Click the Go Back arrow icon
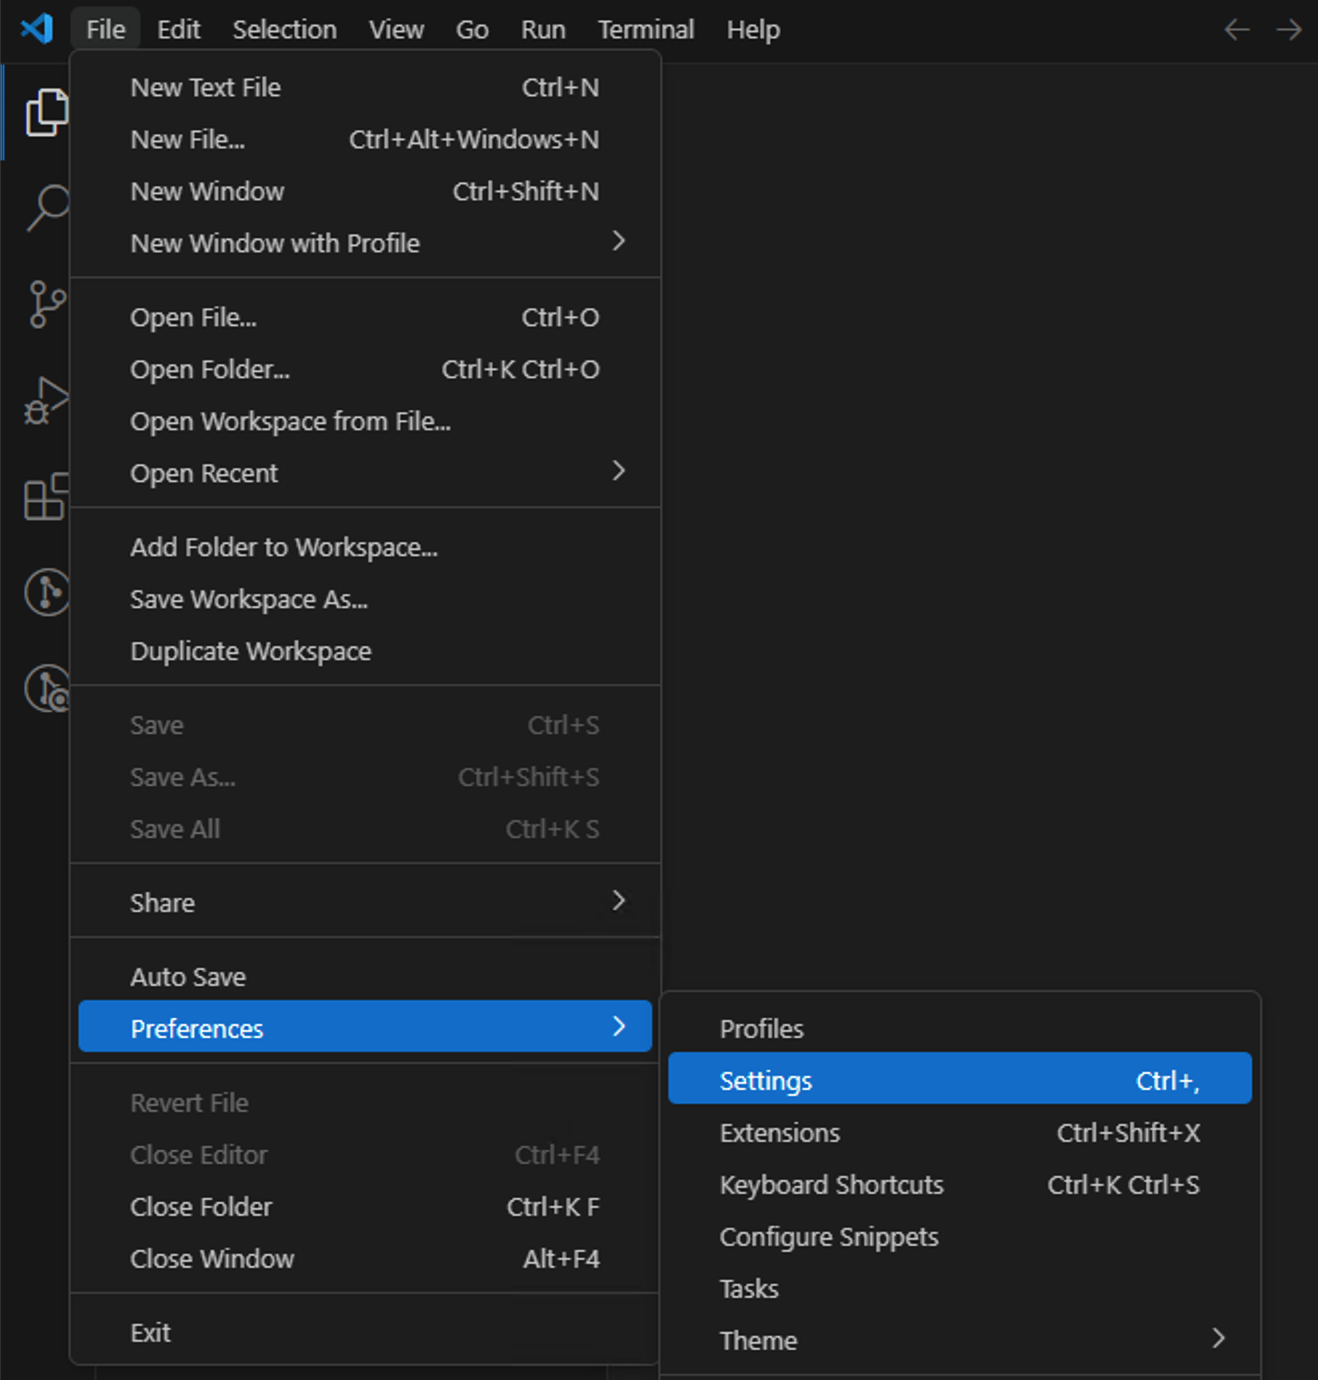 click(1237, 29)
